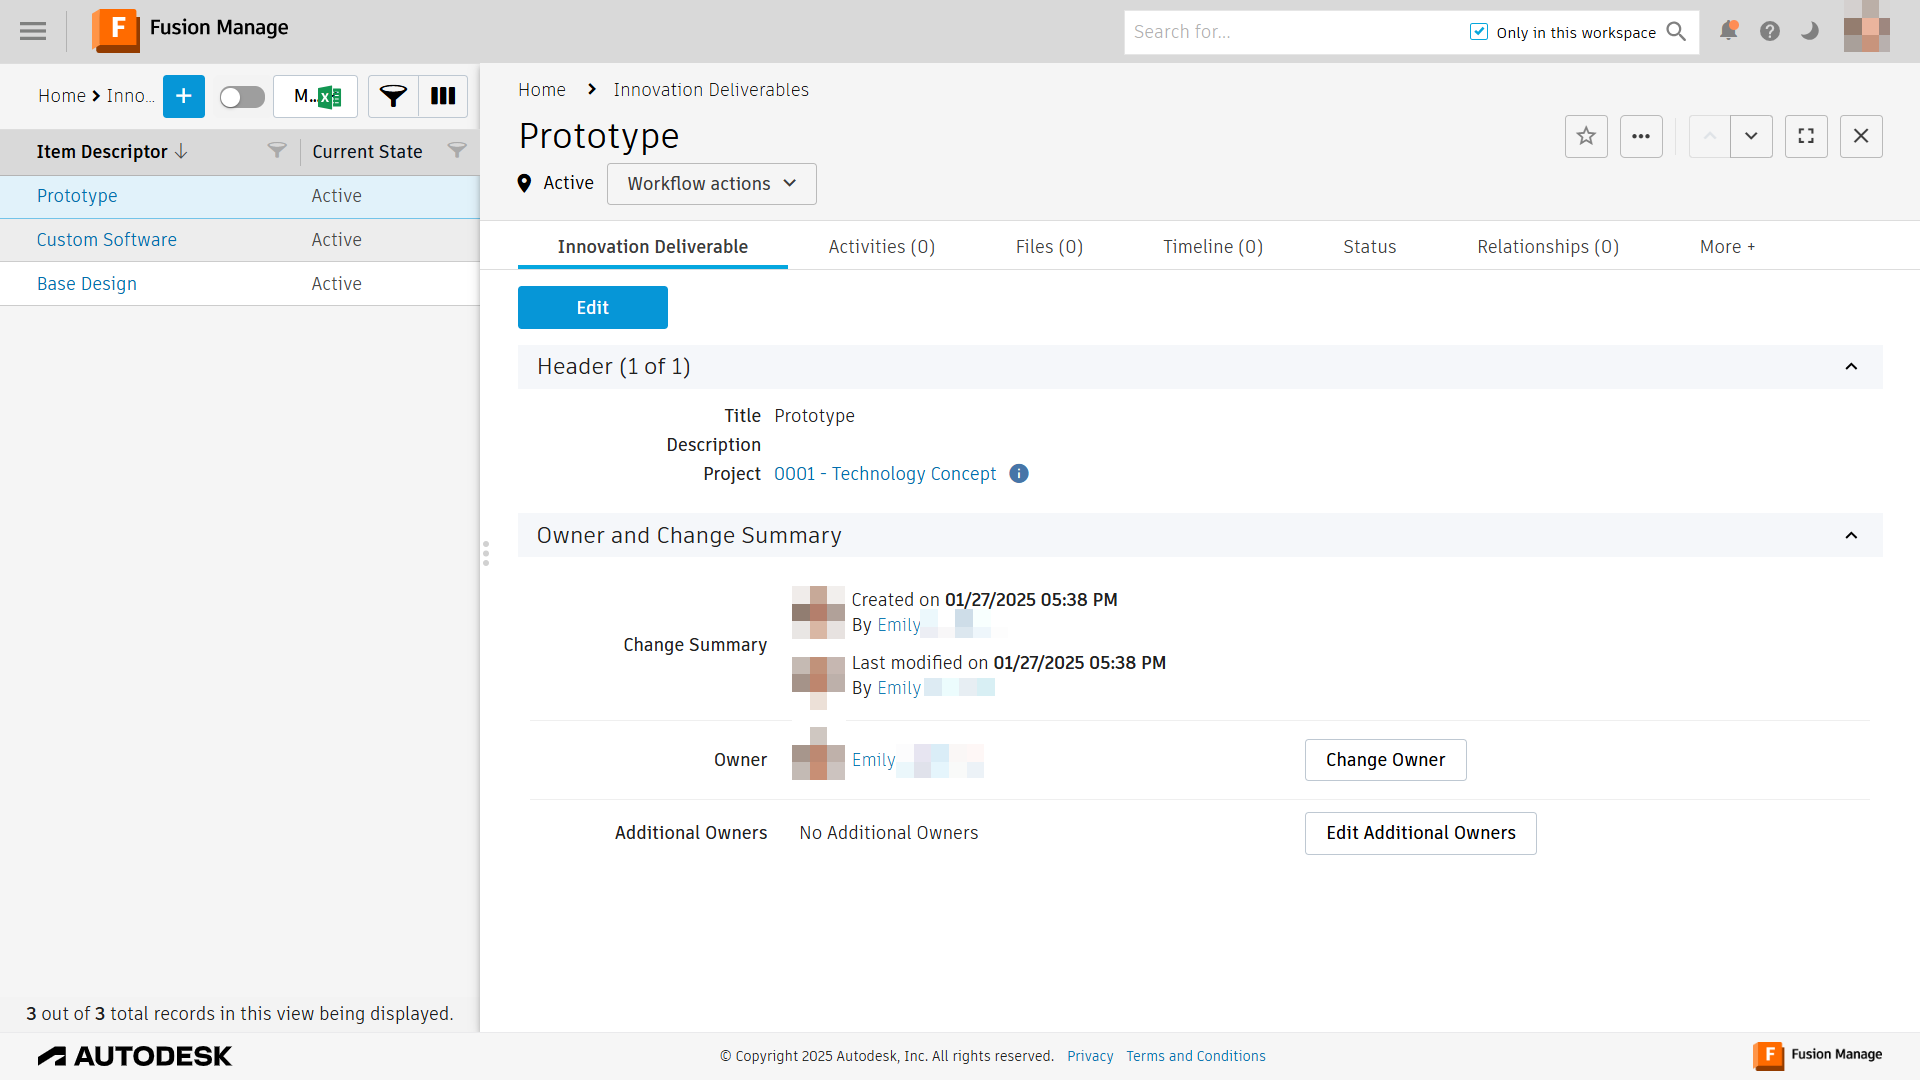This screenshot has height=1080, width=1920.
Task: Click the Autodesk logo in footer
Action: point(135,1056)
